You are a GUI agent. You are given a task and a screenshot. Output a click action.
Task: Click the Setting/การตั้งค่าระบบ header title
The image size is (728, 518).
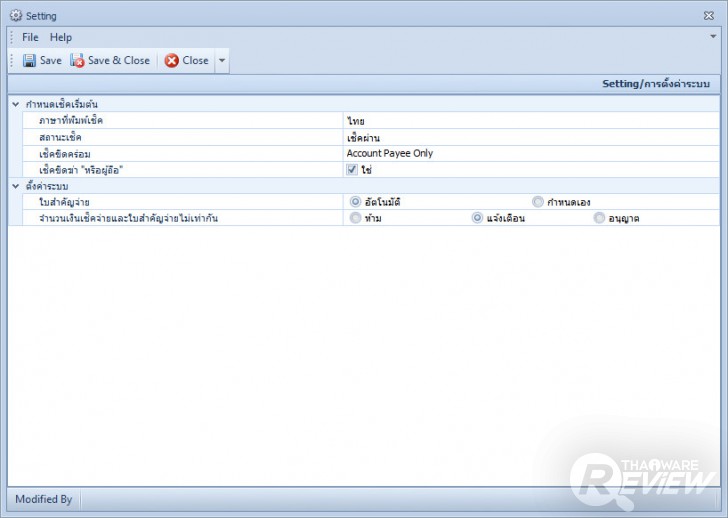click(656, 84)
